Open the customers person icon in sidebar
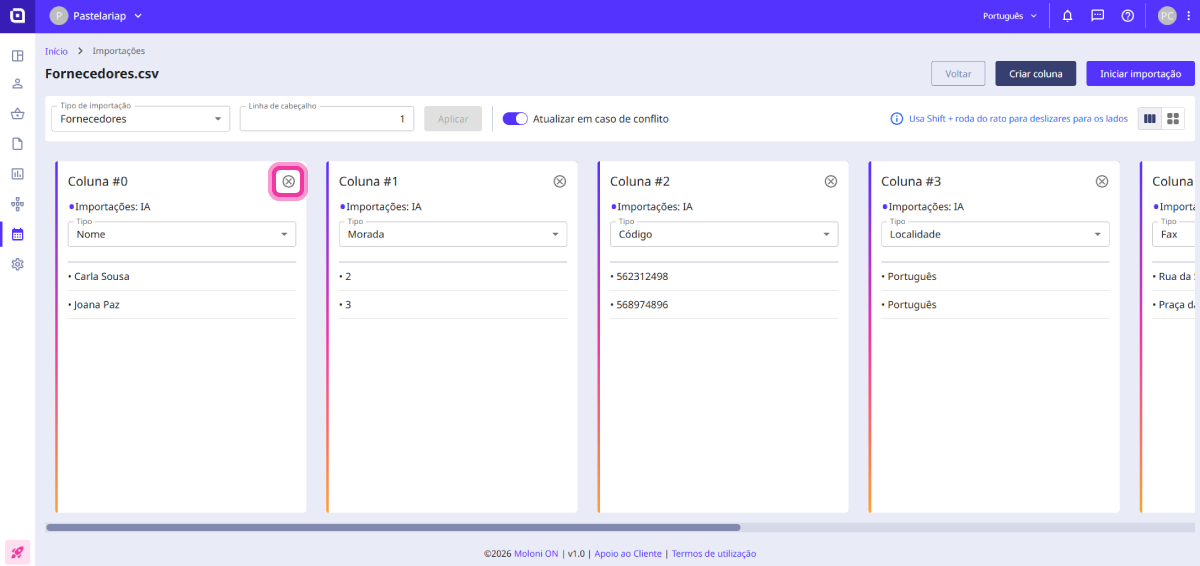This screenshot has width=1200, height=566. 17,84
